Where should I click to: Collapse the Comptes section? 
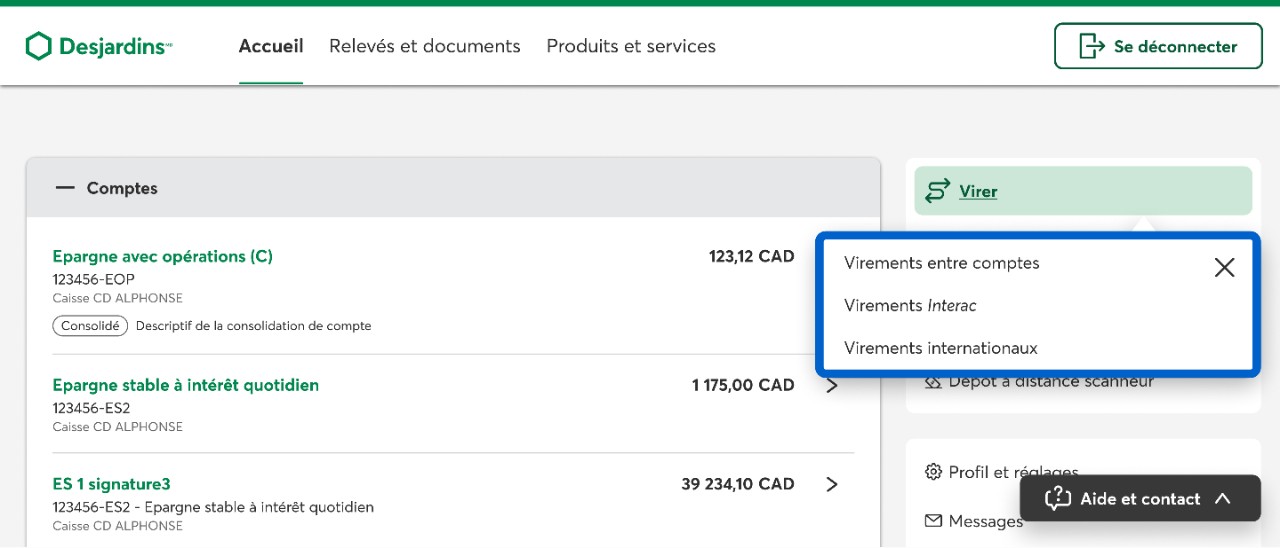coord(66,188)
